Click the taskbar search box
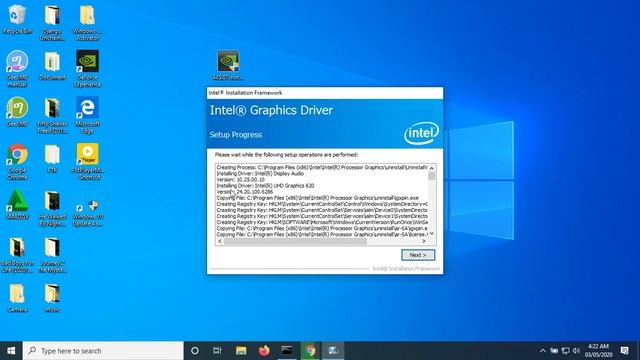 103,351
